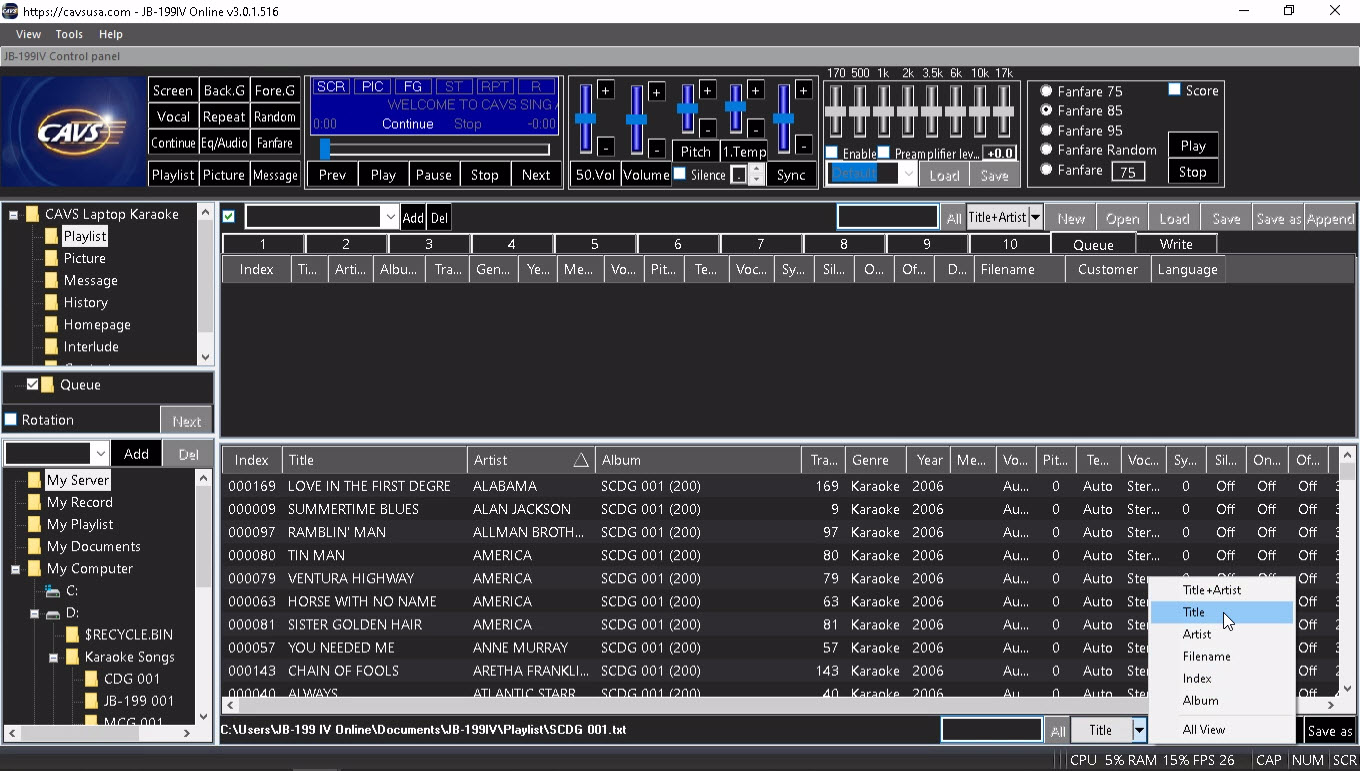Choose Filename in the popup list
The width and height of the screenshot is (1360, 771).
click(1222, 656)
